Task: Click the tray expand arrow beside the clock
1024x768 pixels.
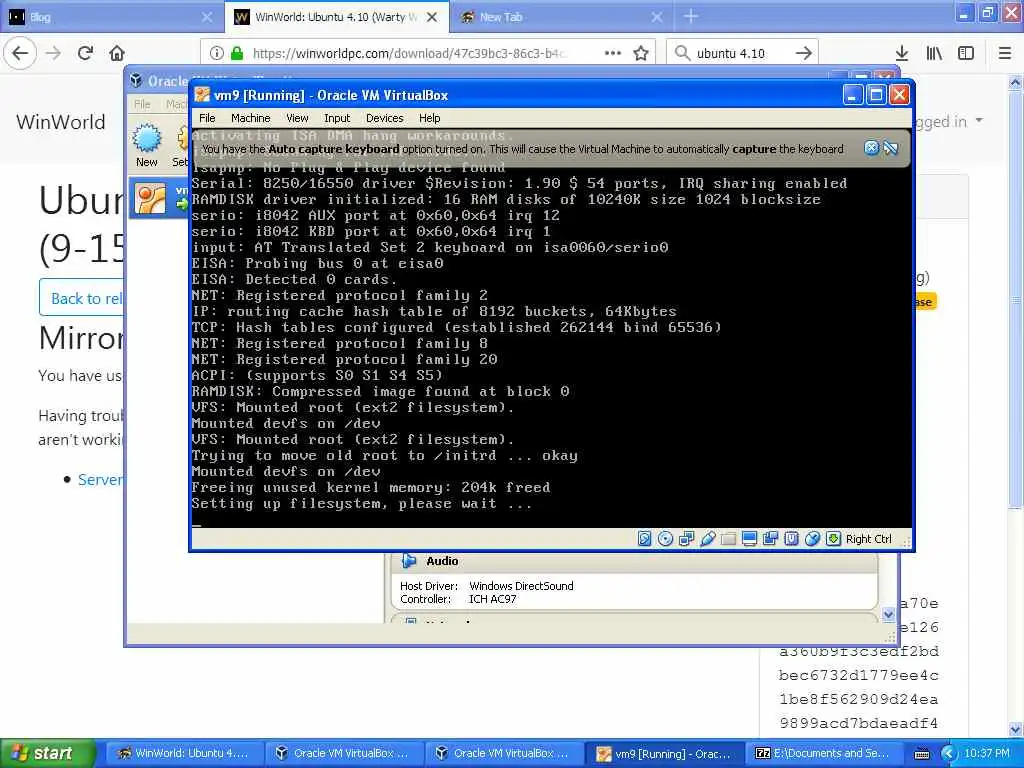Action: tap(948, 754)
